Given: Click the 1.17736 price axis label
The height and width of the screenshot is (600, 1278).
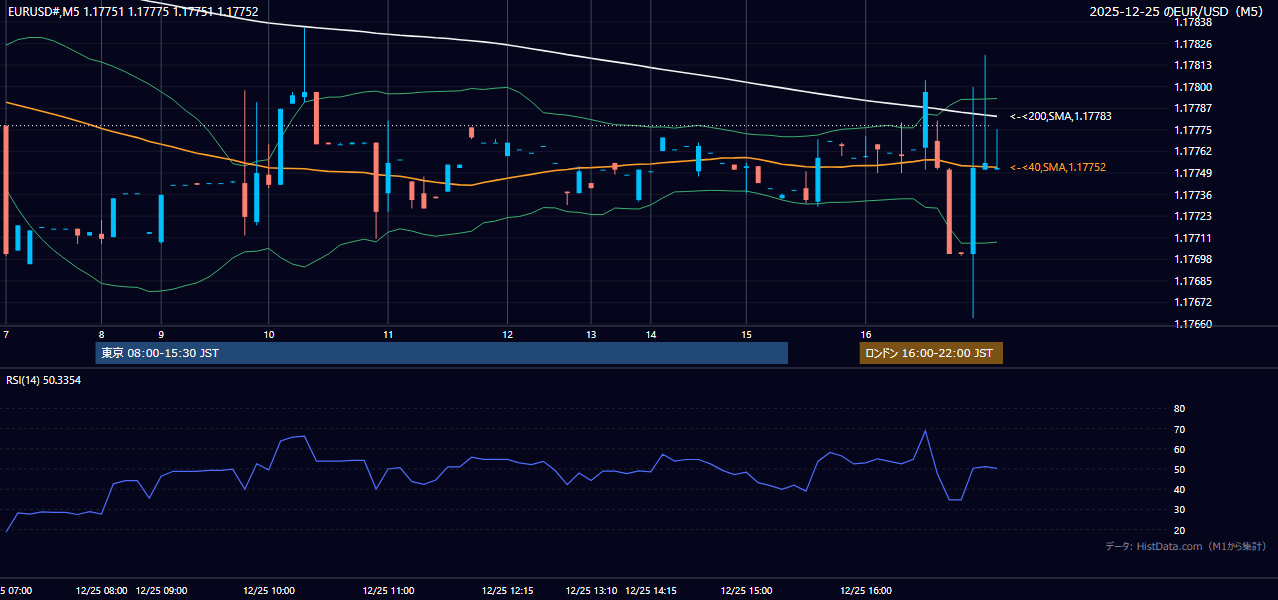Looking at the screenshot, I should [x=1192, y=195].
